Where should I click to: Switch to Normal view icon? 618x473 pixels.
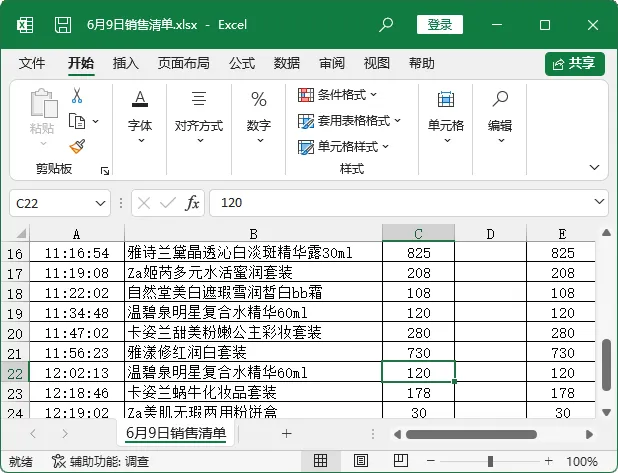click(320, 460)
